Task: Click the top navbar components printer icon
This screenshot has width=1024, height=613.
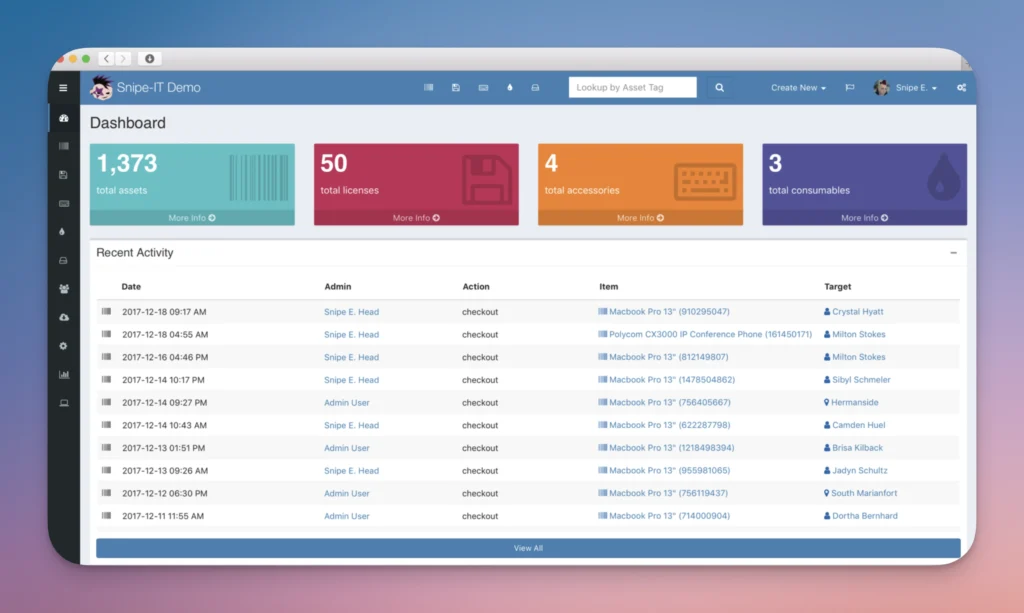Action: [x=535, y=88]
